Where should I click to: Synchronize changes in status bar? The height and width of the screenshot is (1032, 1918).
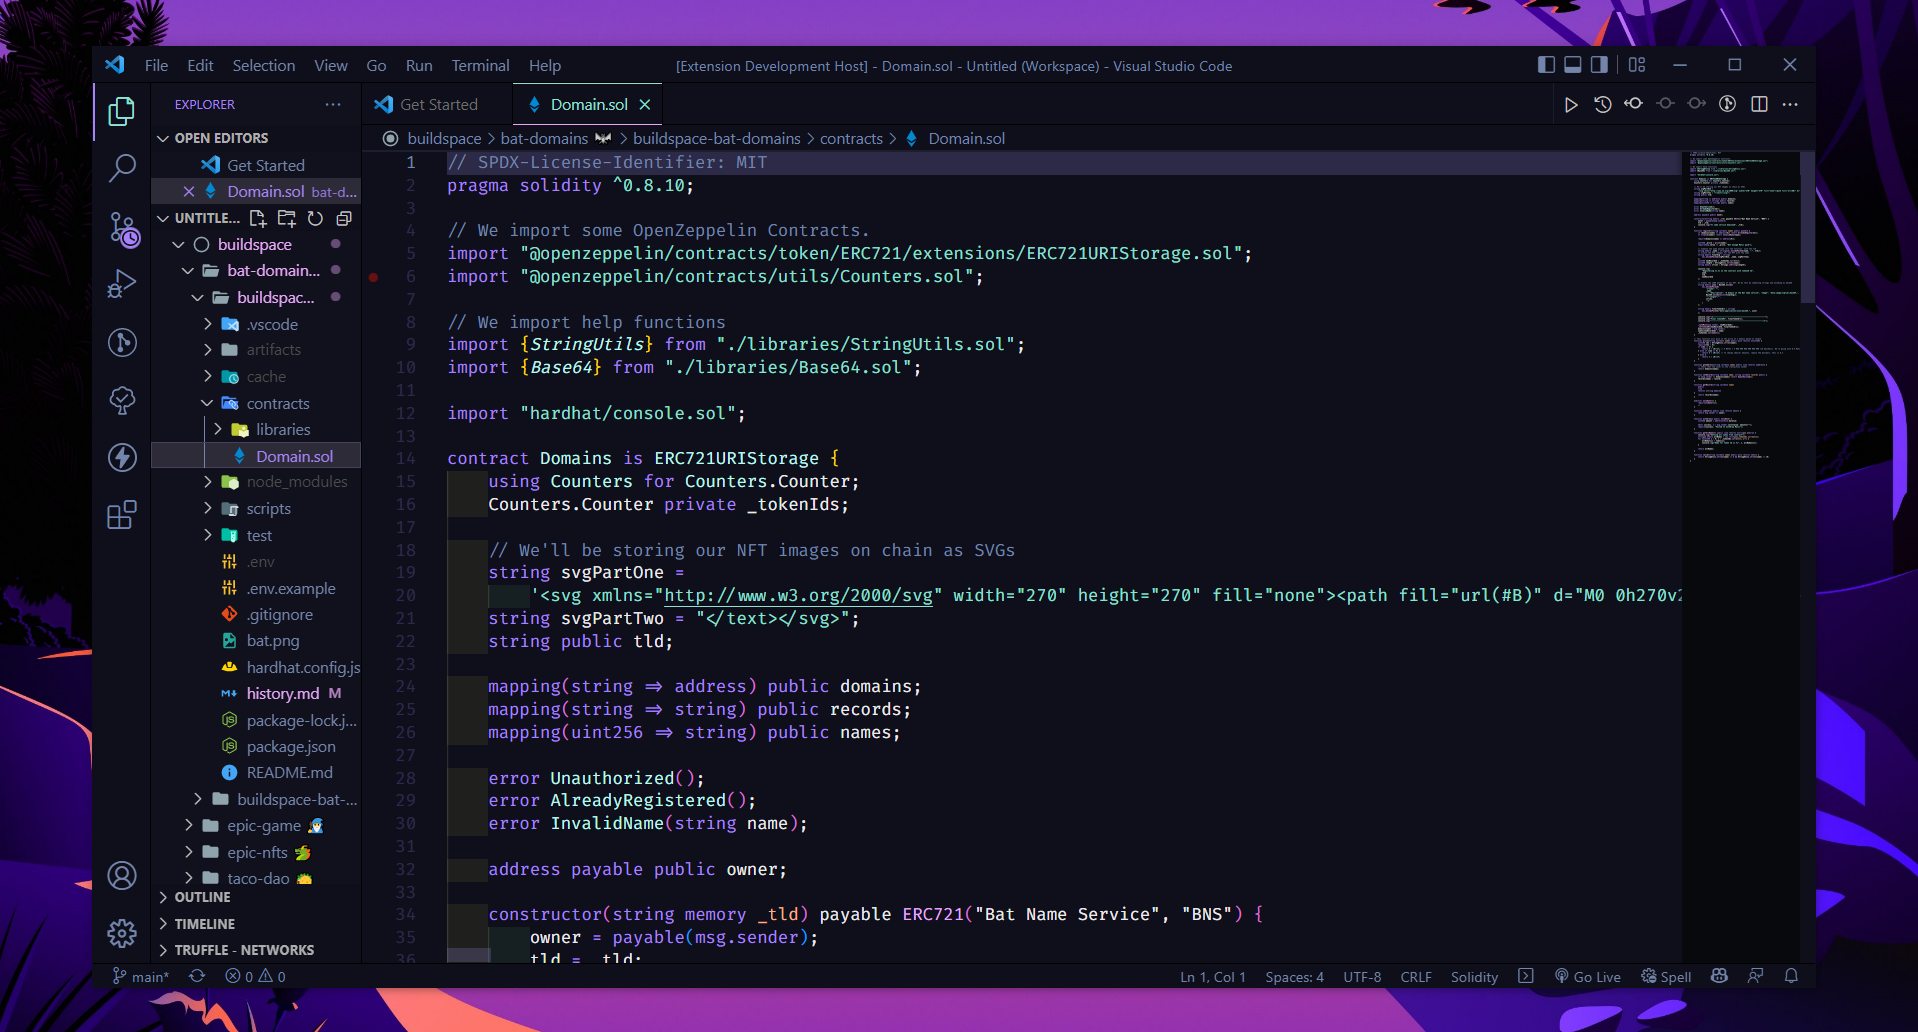[x=197, y=976]
